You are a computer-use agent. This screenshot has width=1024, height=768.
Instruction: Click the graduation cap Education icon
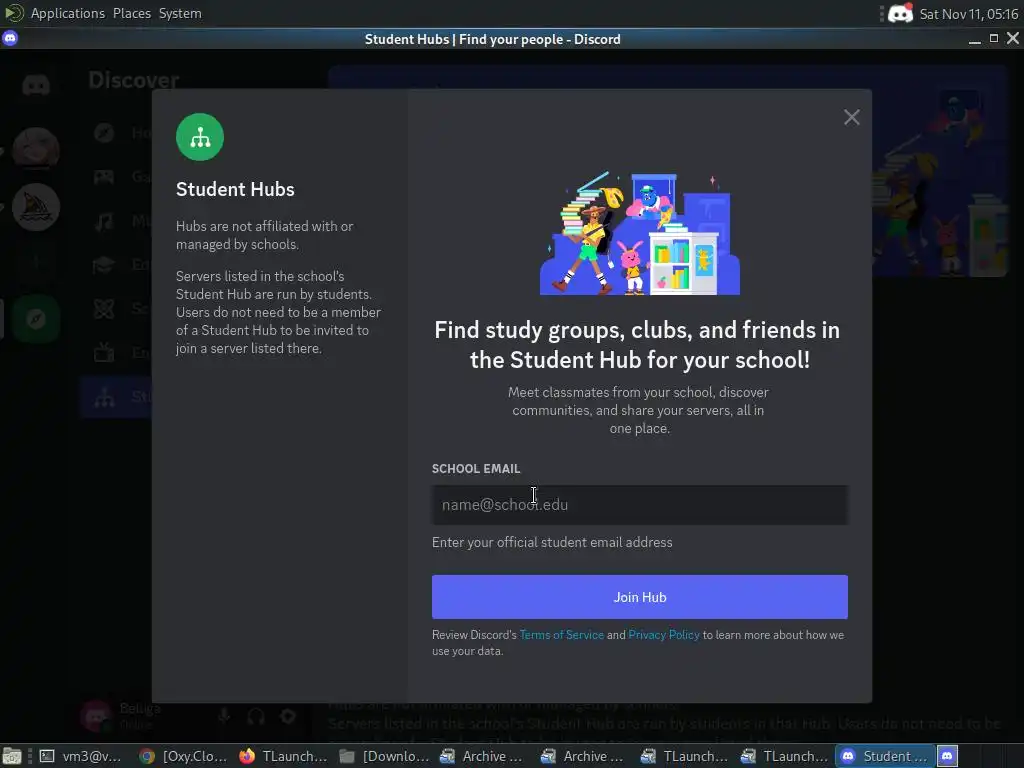tap(104, 264)
